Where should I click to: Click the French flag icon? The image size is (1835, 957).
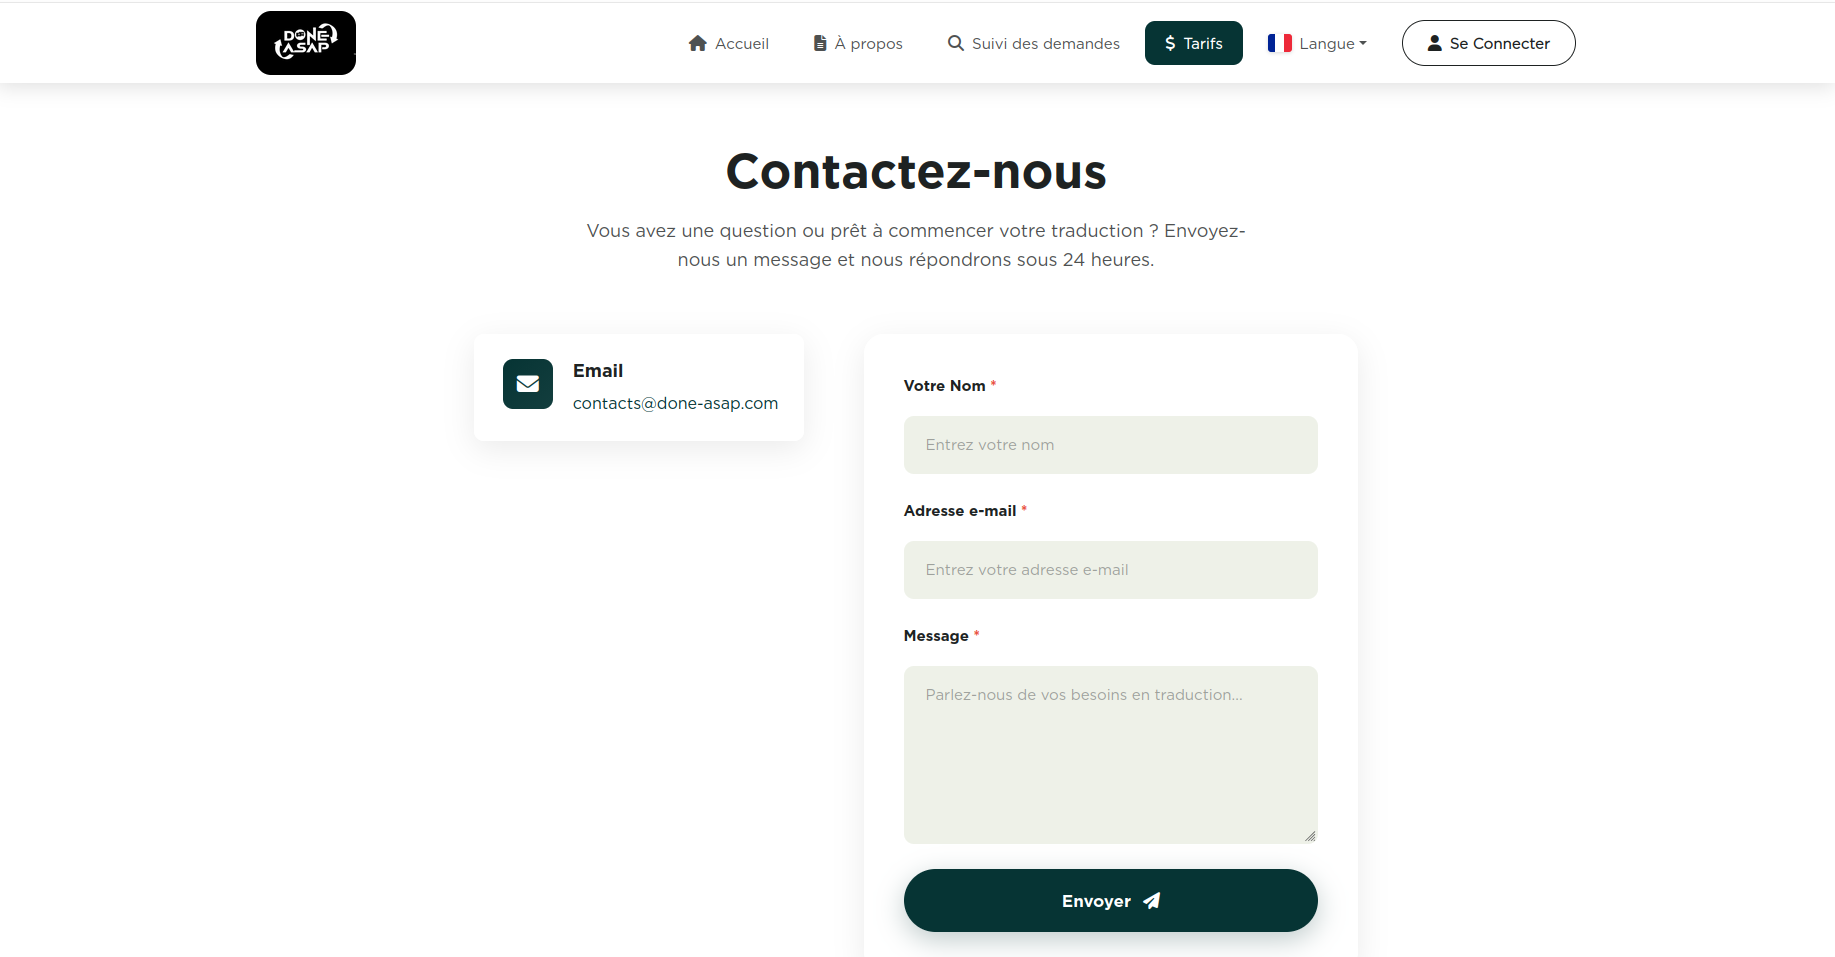(1279, 43)
